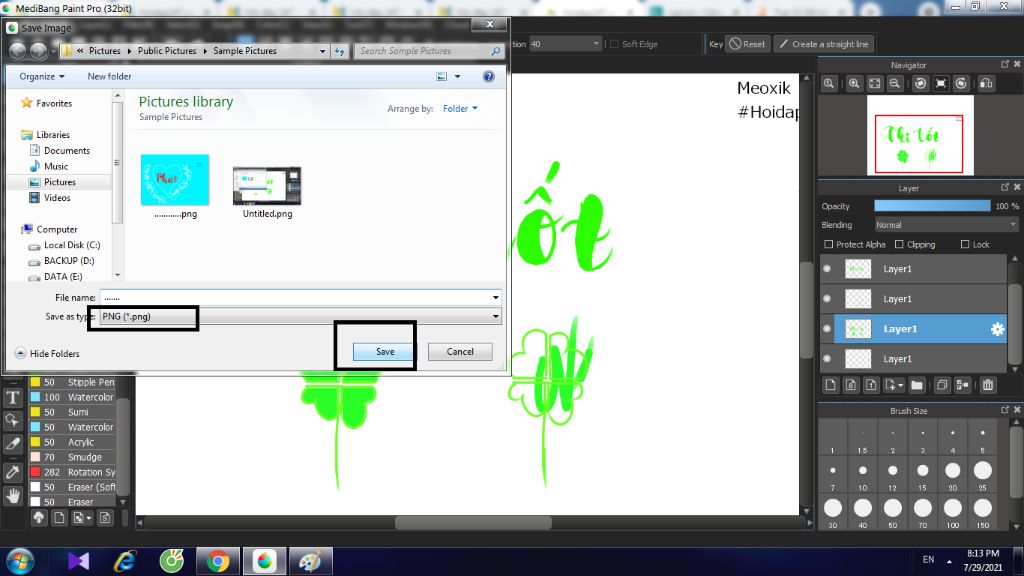Add a new 1-bit layer
Image resolution: width=1024 pixels, height=576 pixels.
tap(871, 385)
